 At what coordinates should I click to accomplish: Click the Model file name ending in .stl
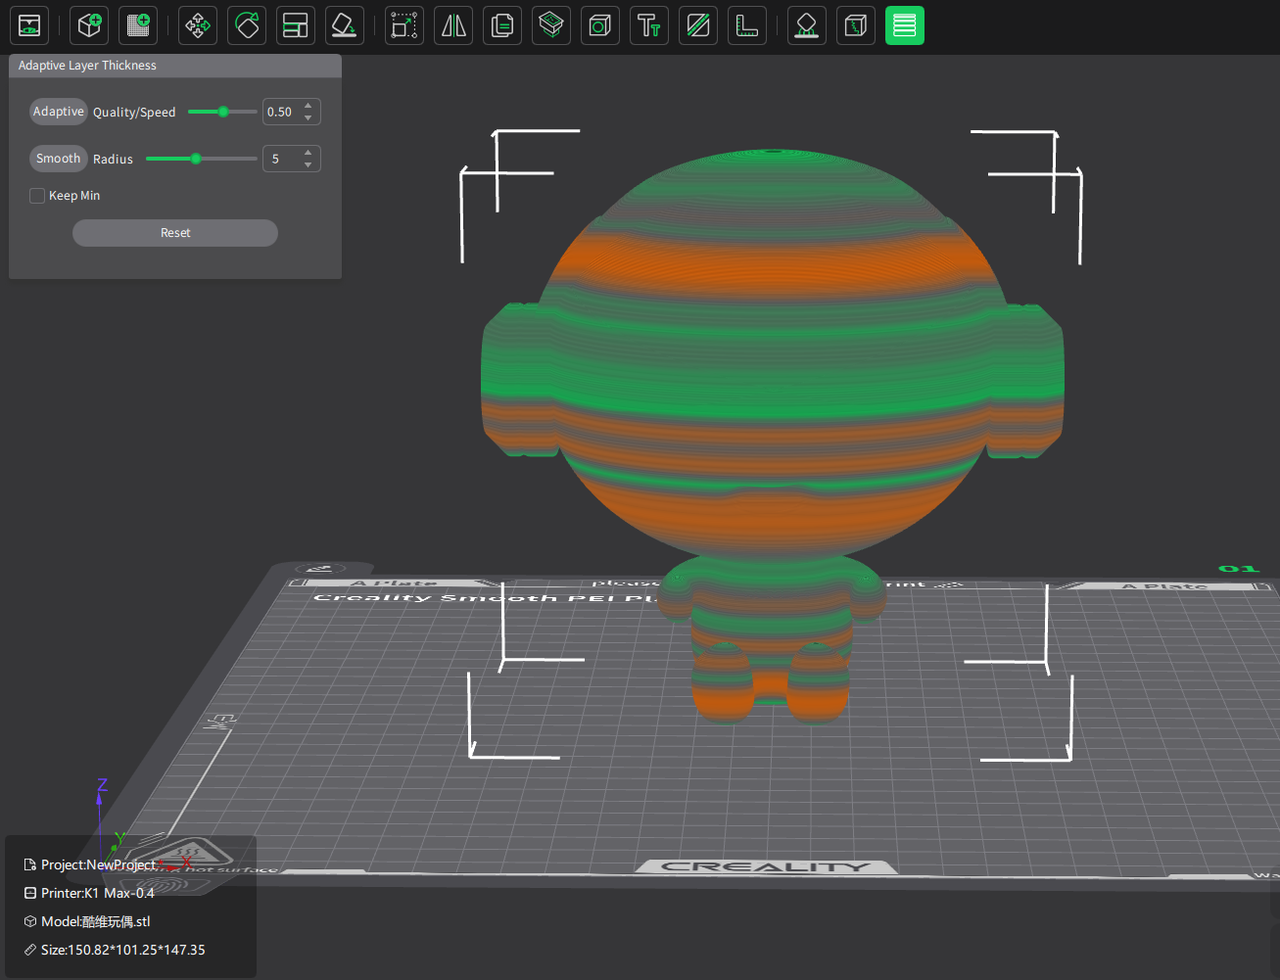pos(96,921)
